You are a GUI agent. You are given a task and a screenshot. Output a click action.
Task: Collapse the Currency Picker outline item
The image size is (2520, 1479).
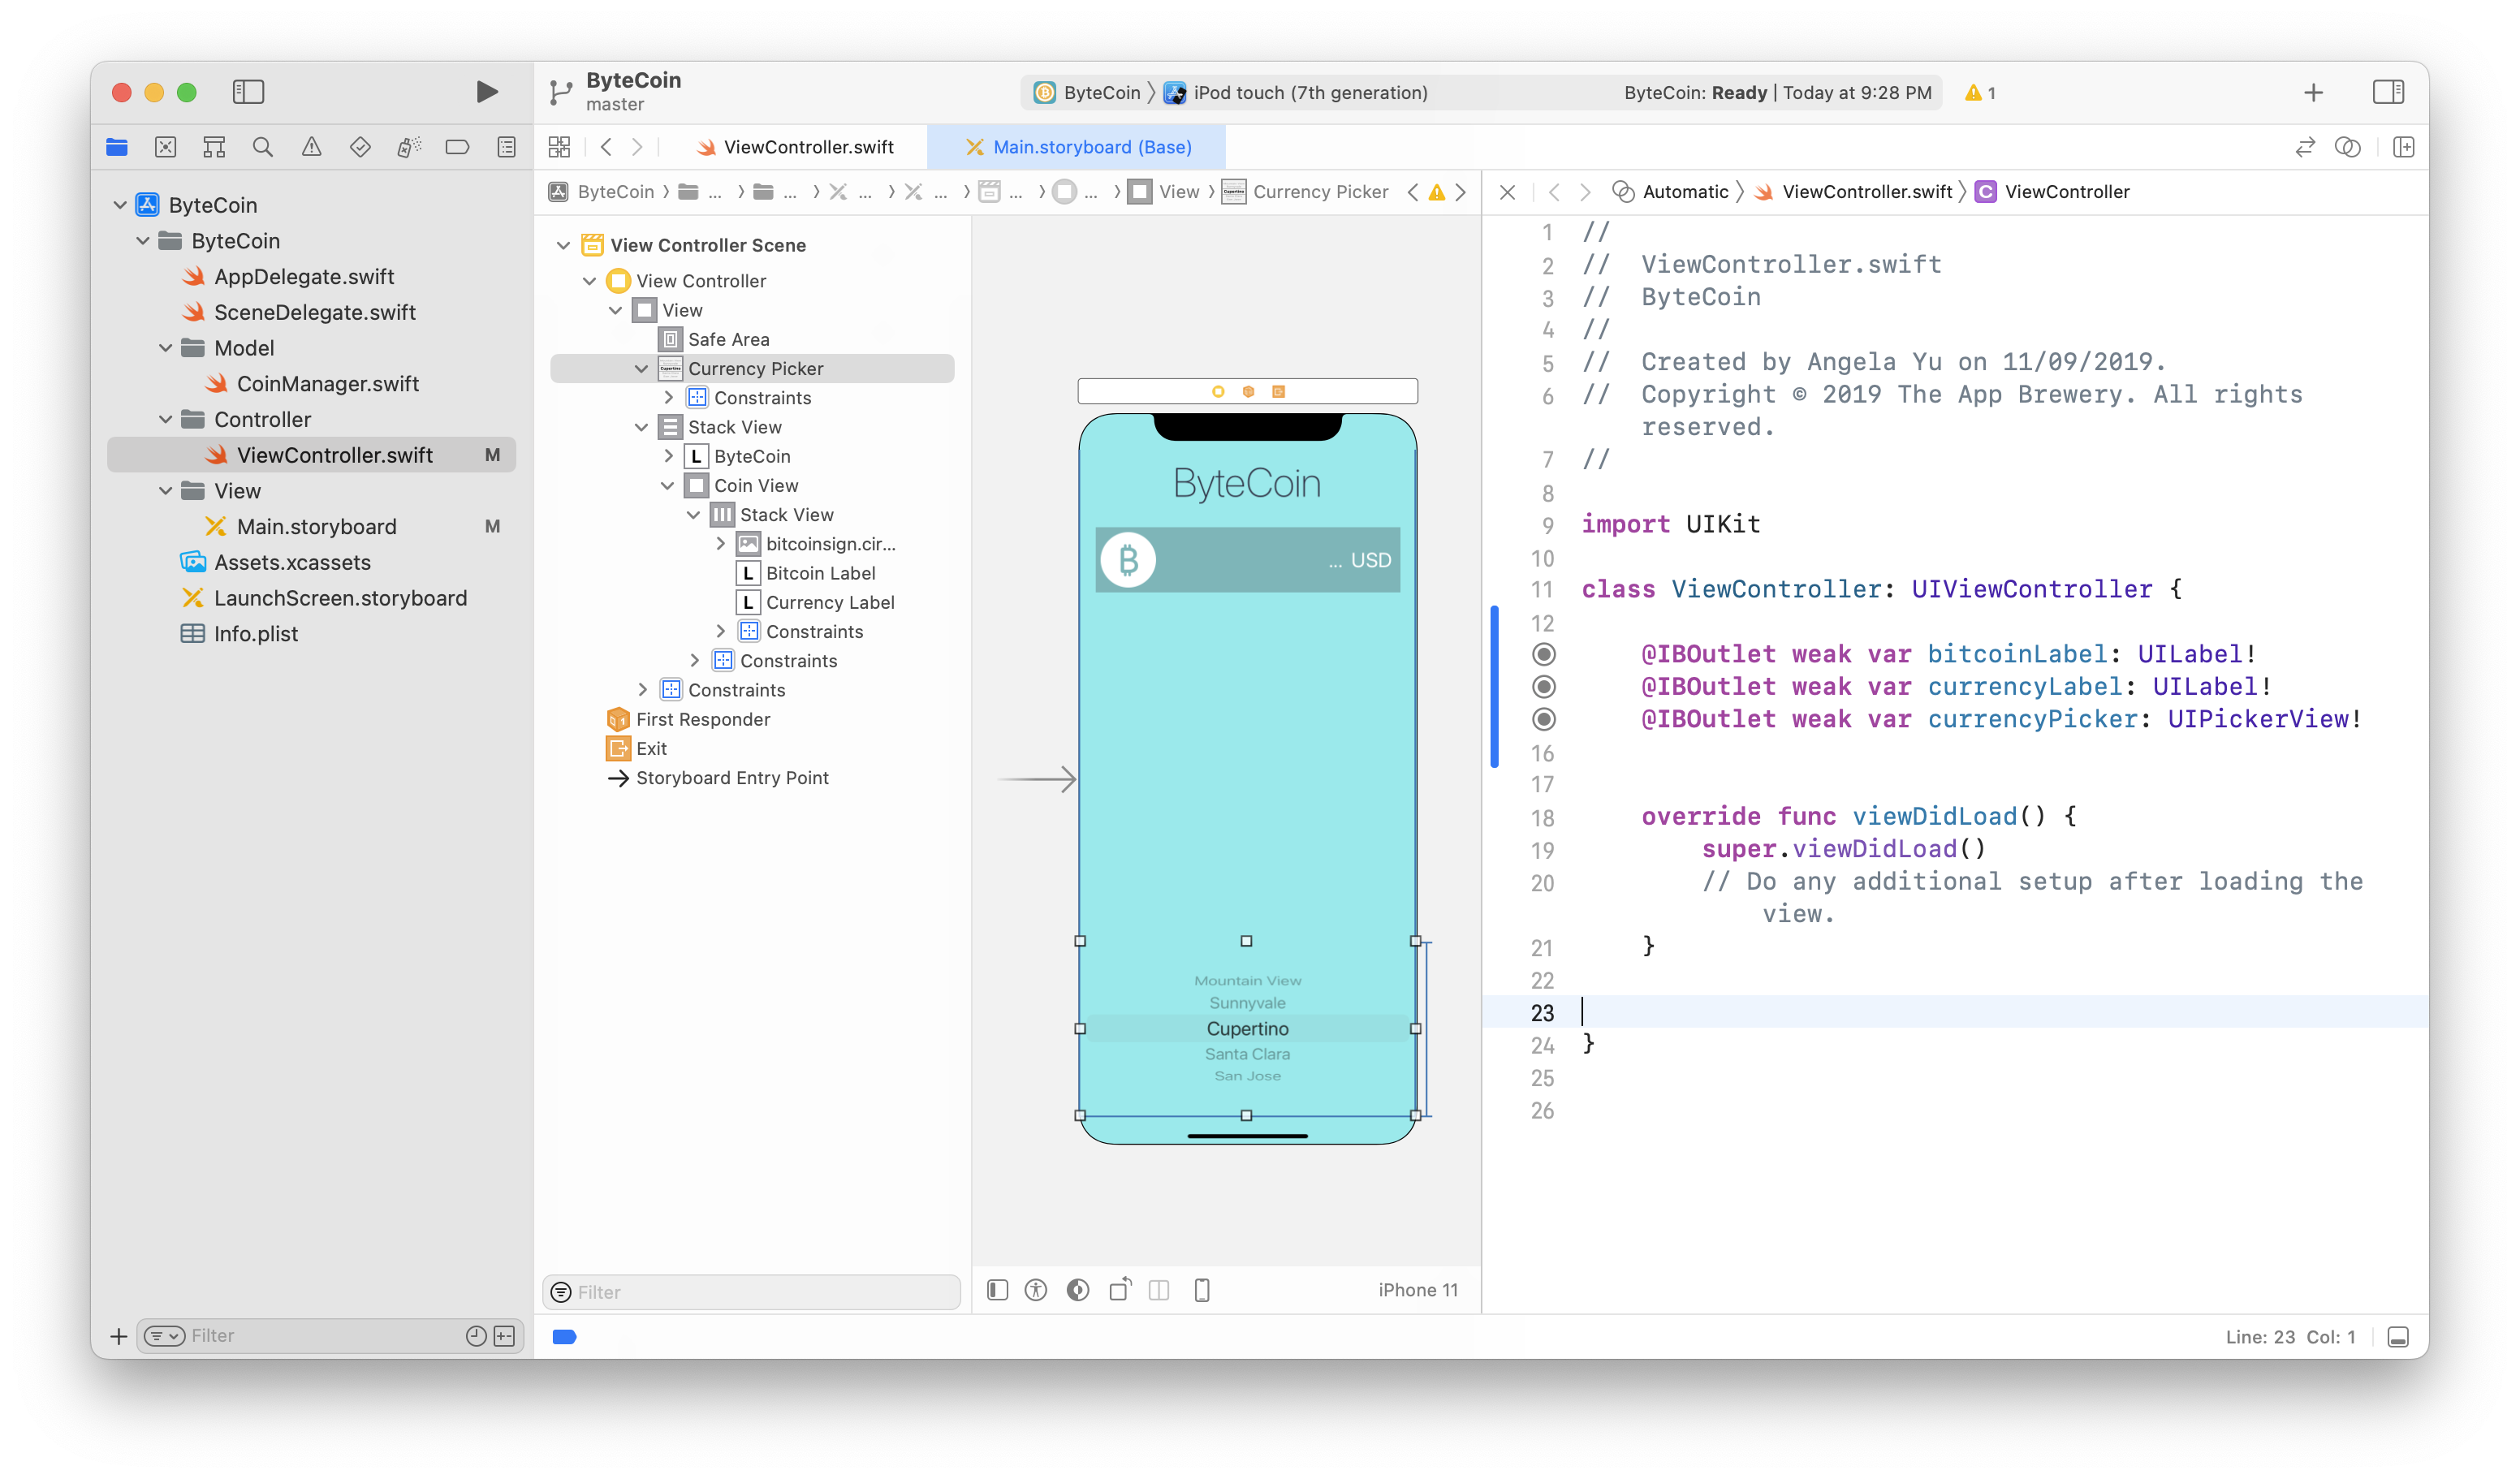[x=641, y=369]
